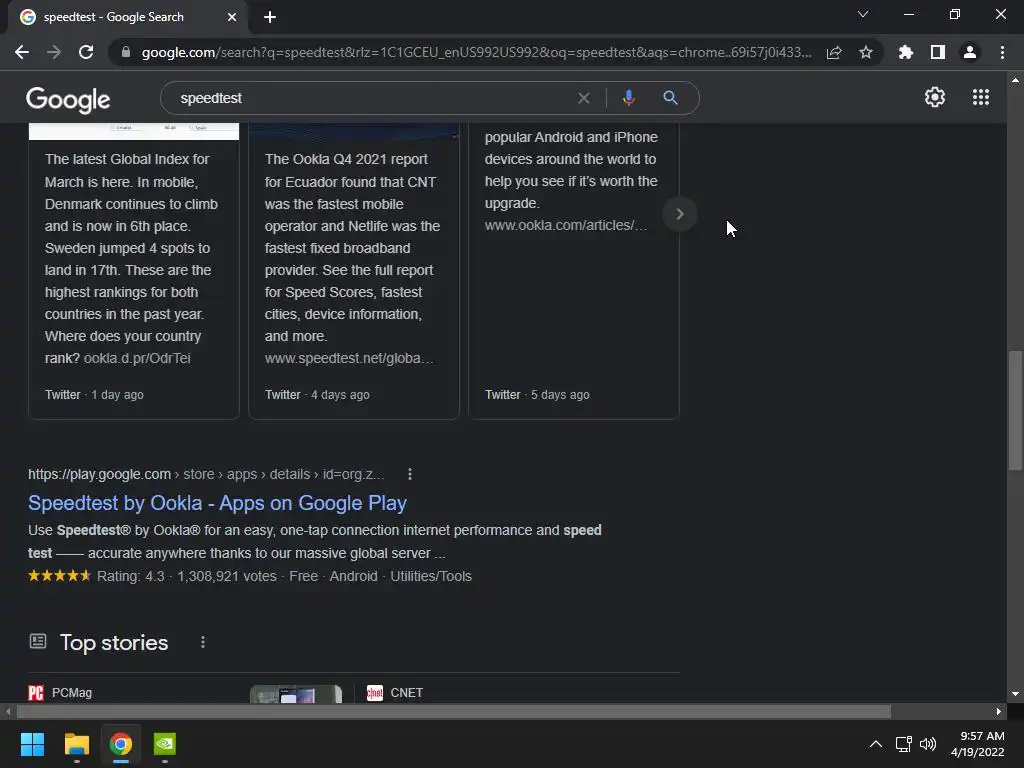Click the scroll down arrow
This screenshot has width=1024, height=768.
pyautogui.click(x=1015, y=694)
